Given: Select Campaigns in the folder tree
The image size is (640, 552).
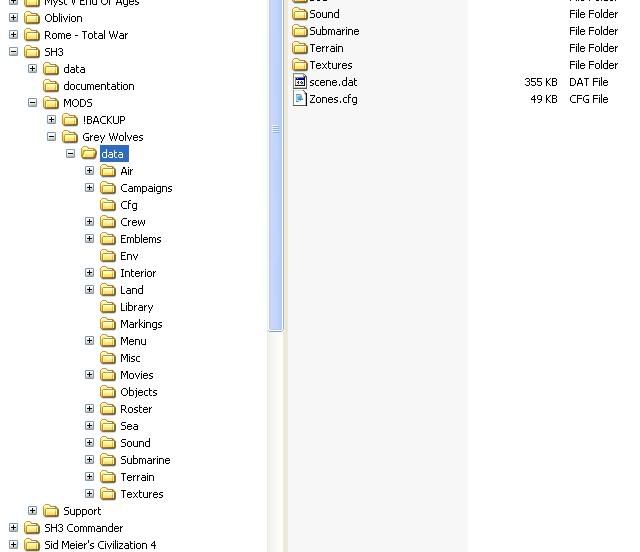Looking at the screenshot, I should click(146, 188).
